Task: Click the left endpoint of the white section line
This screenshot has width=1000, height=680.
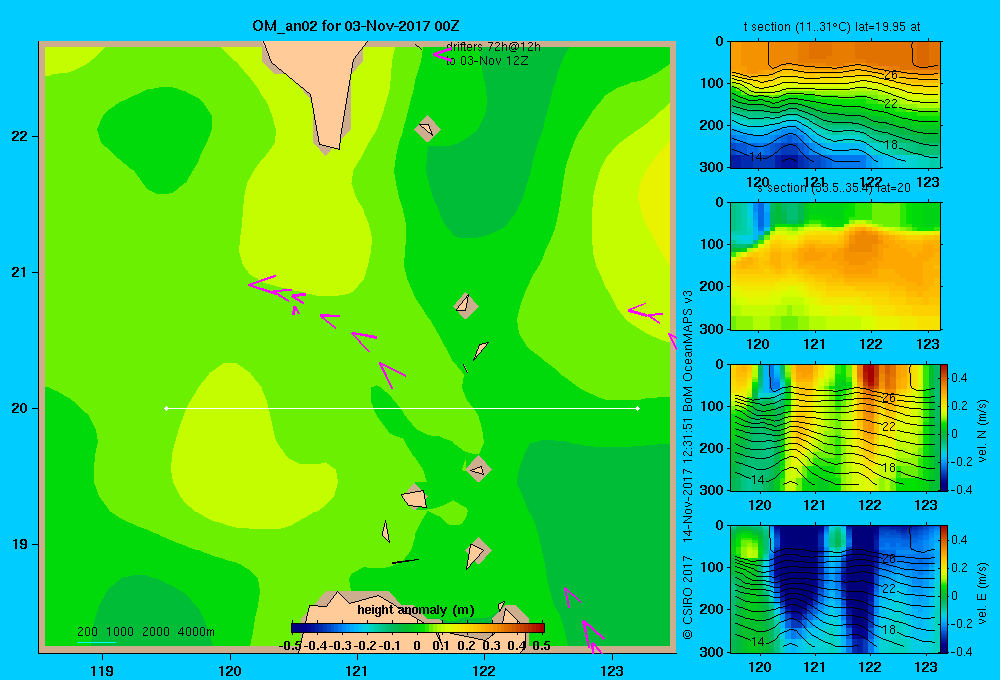Action: (166, 408)
